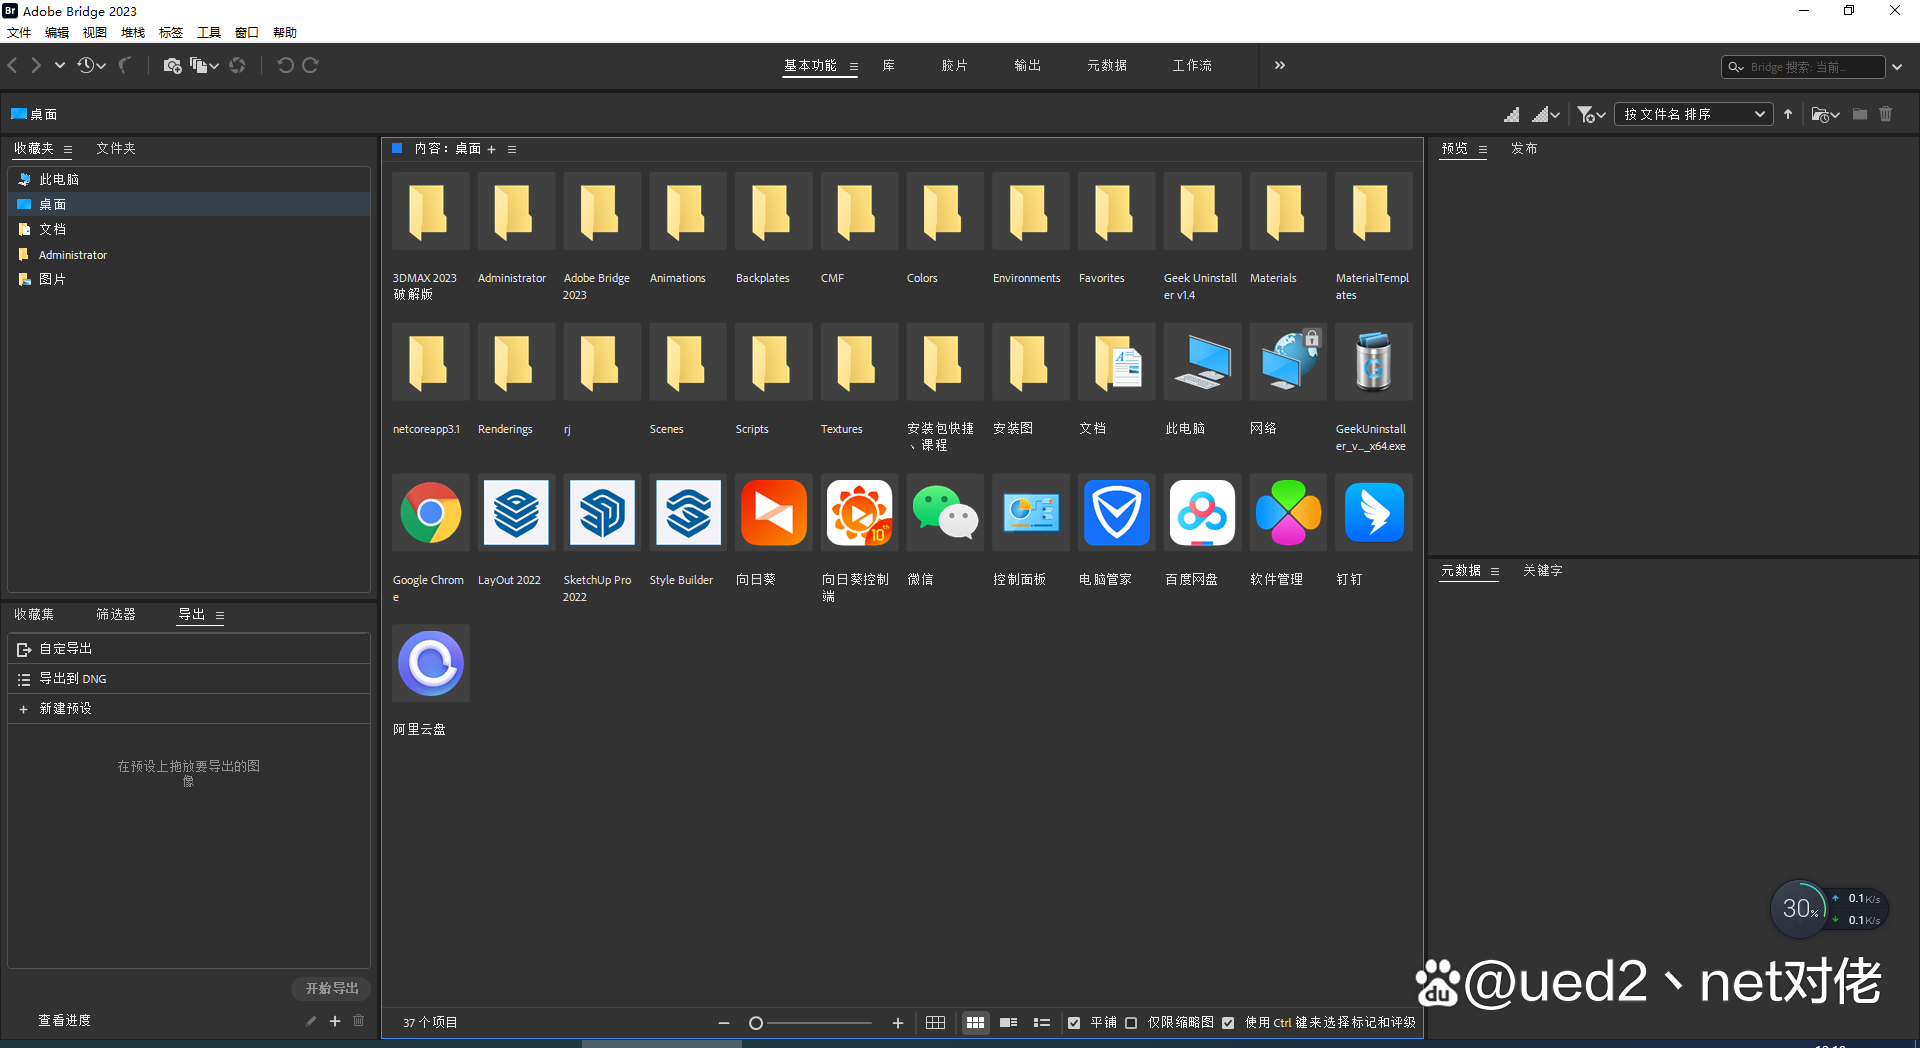The height and width of the screenshot is (1048, 1920).
Task: Open the 工具 menu
Action: click(209, 33)
